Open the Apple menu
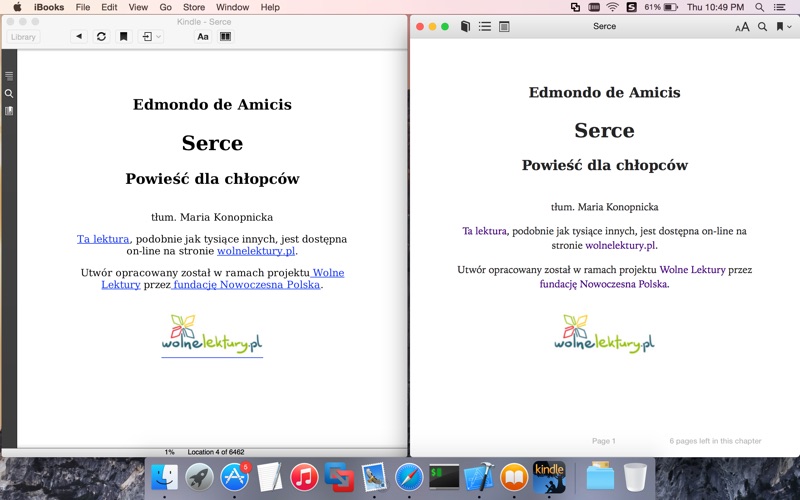The width and height of the screenshot is (800, 500). point(17,7)
